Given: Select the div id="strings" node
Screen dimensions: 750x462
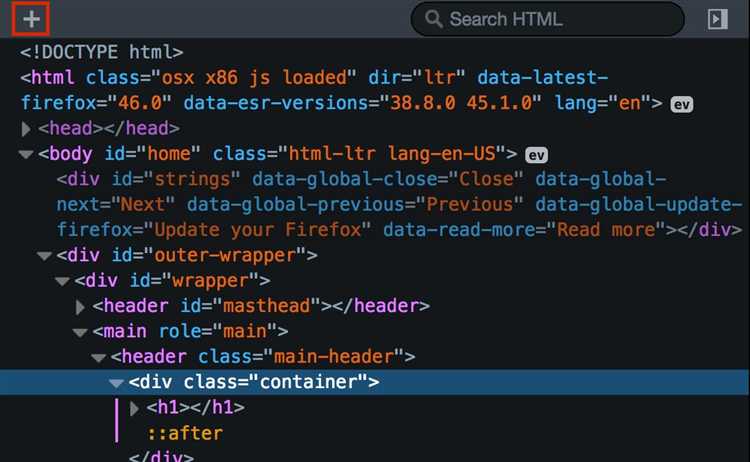Looking at the screenshot, I should (399, 204).
